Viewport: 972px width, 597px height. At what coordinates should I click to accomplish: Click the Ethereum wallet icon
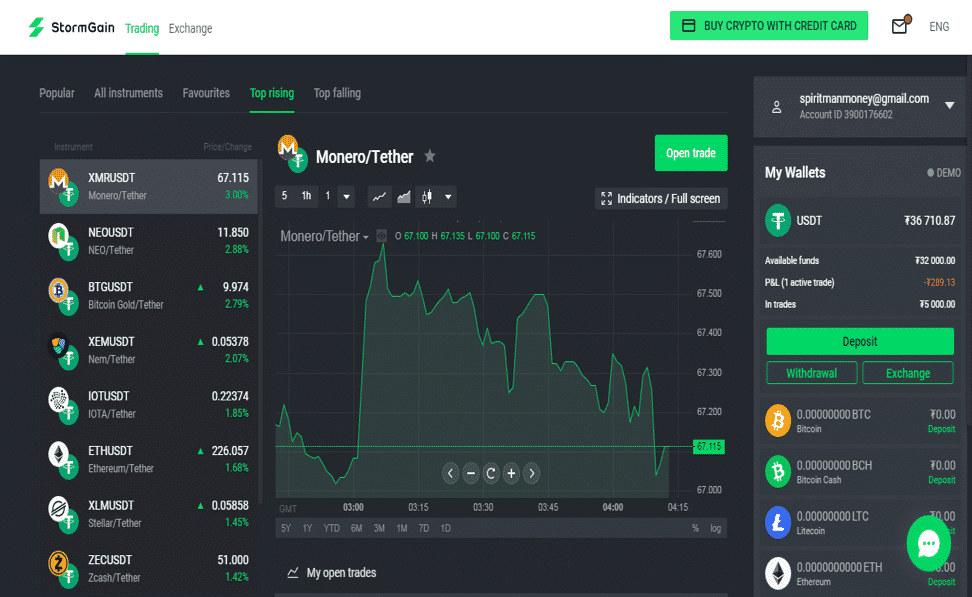click(778, 573)
